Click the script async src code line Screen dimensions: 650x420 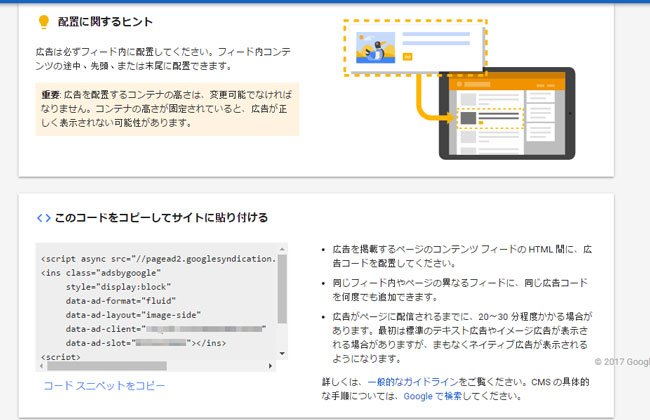tap(158, 259)
